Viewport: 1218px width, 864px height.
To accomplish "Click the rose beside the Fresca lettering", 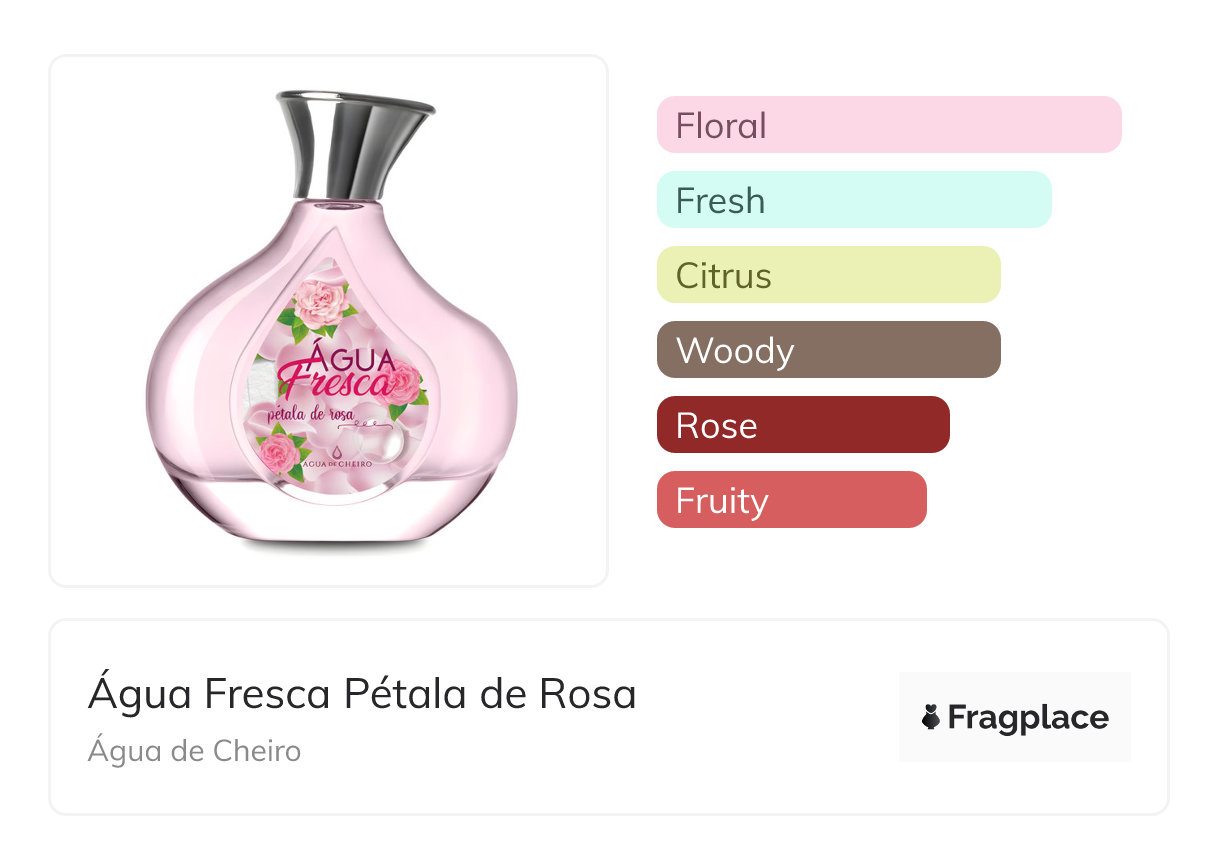I will coord(403,382).
